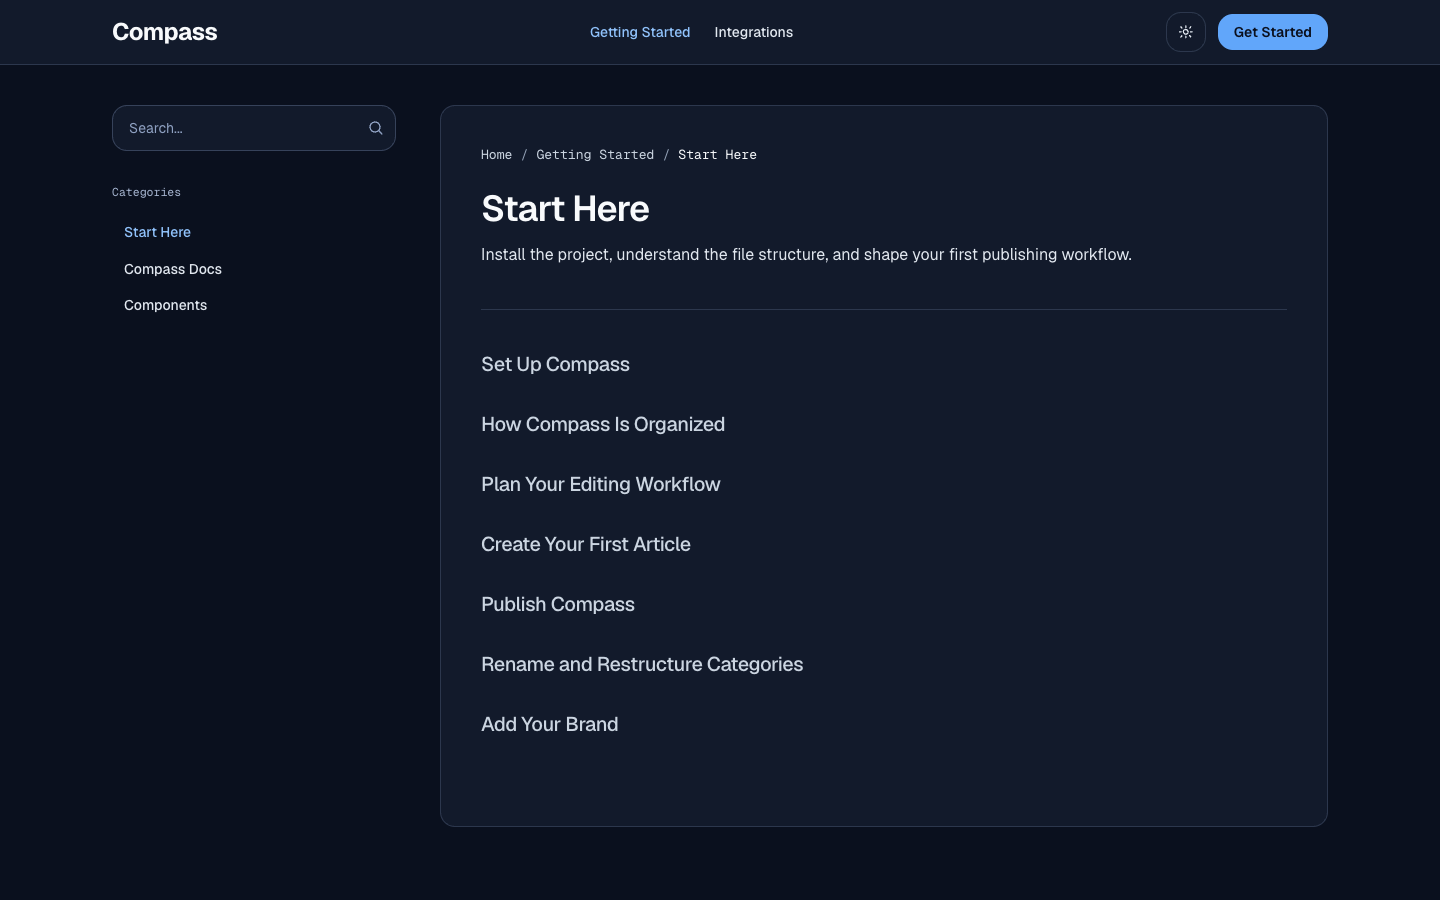Click the description text beginning 'Install the project'
The height and width of the screenshot is (900, 1440).
[806, 254]
